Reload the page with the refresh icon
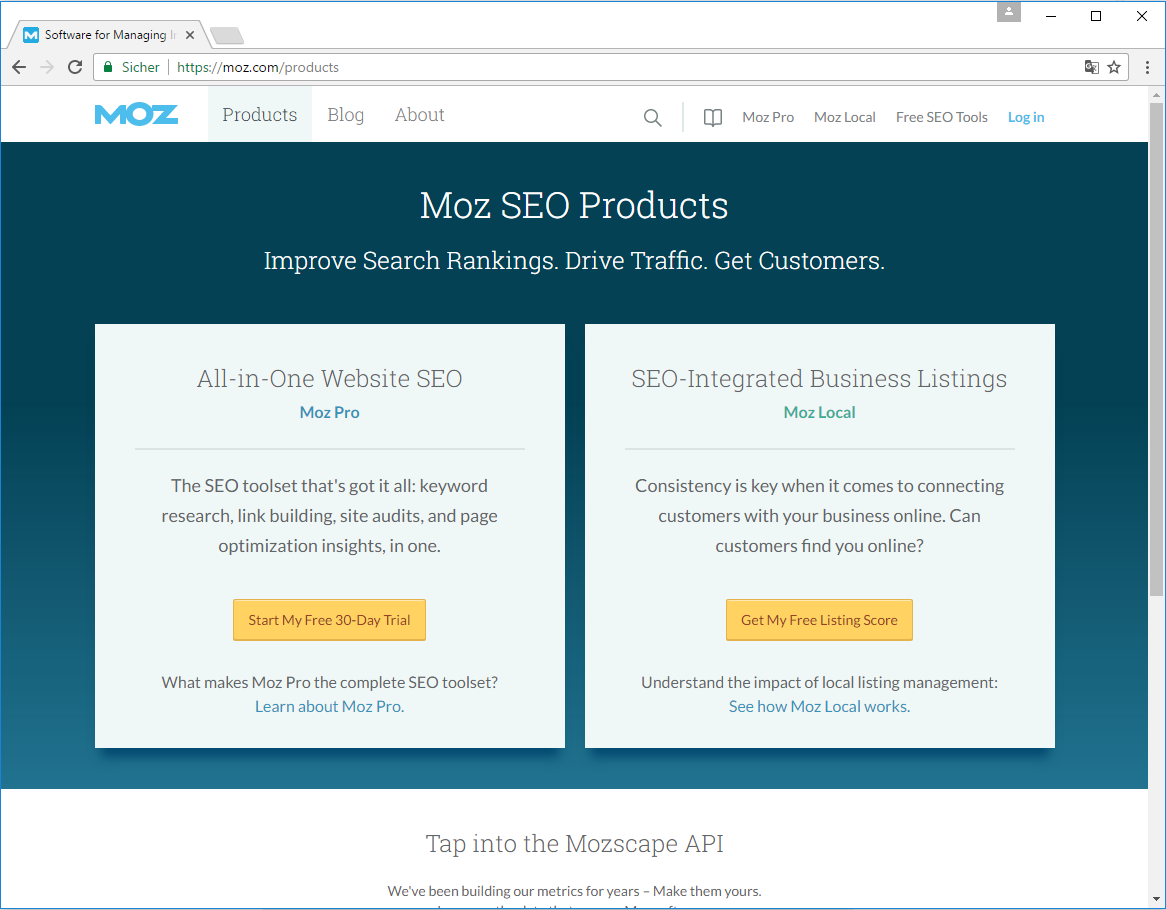Screen dimensions: 1166x910 tap(75, 67)
